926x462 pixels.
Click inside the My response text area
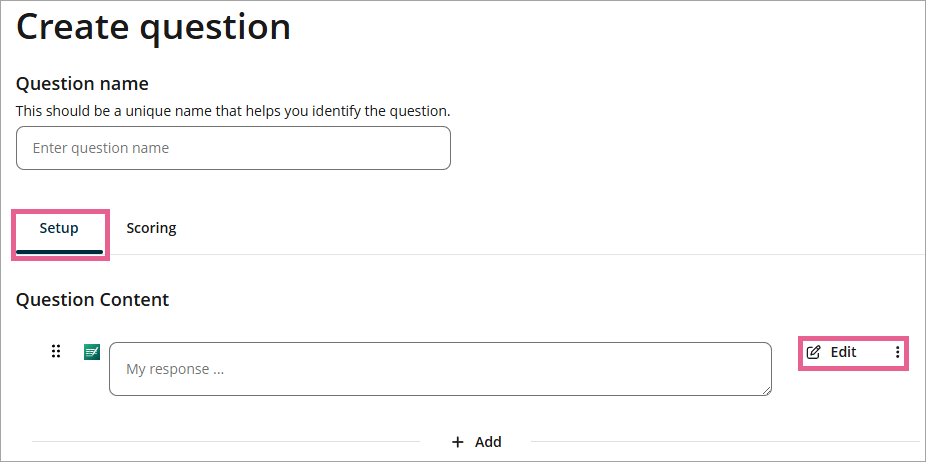click(440, 369)
